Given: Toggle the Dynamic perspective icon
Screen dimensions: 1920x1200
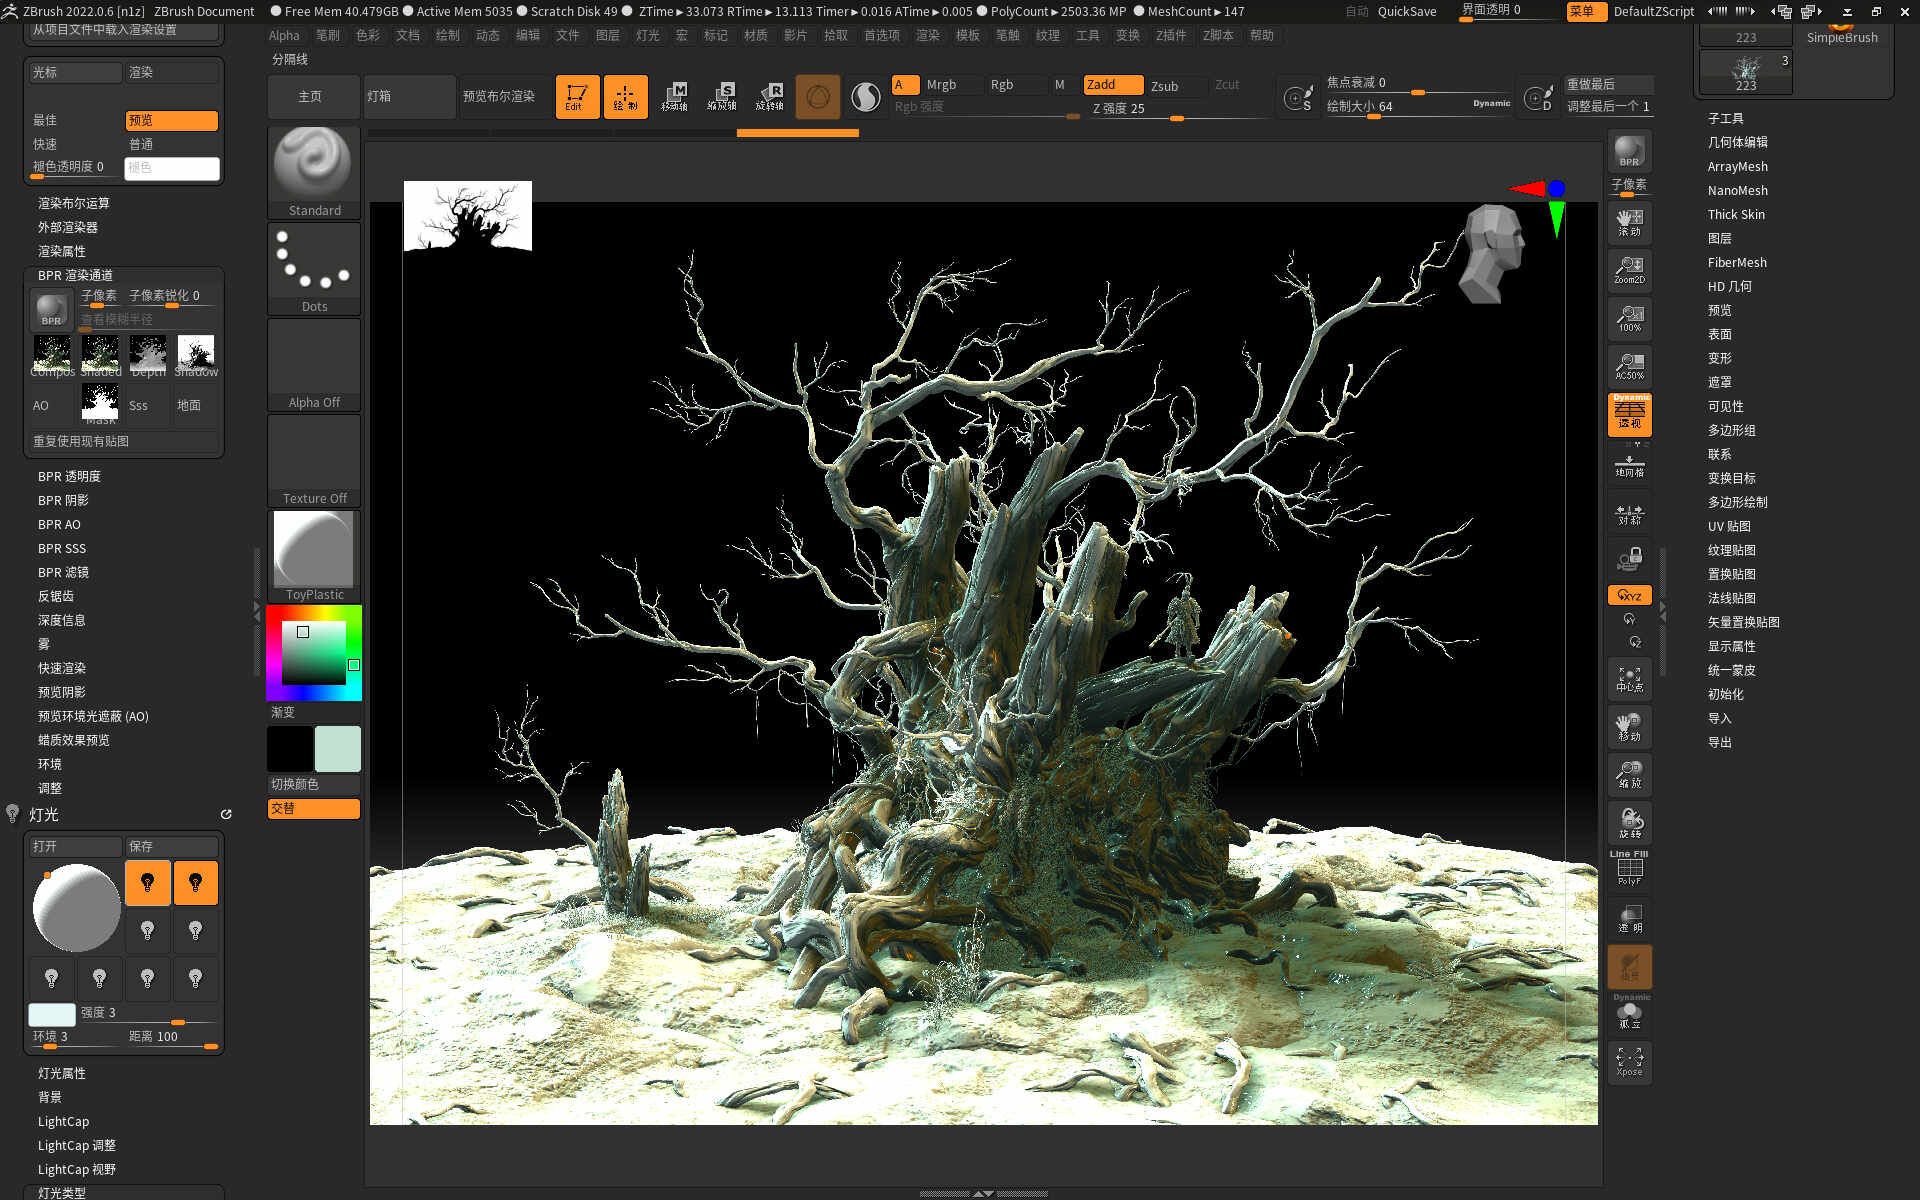Looking at the screenshot, I should 1629,414.
